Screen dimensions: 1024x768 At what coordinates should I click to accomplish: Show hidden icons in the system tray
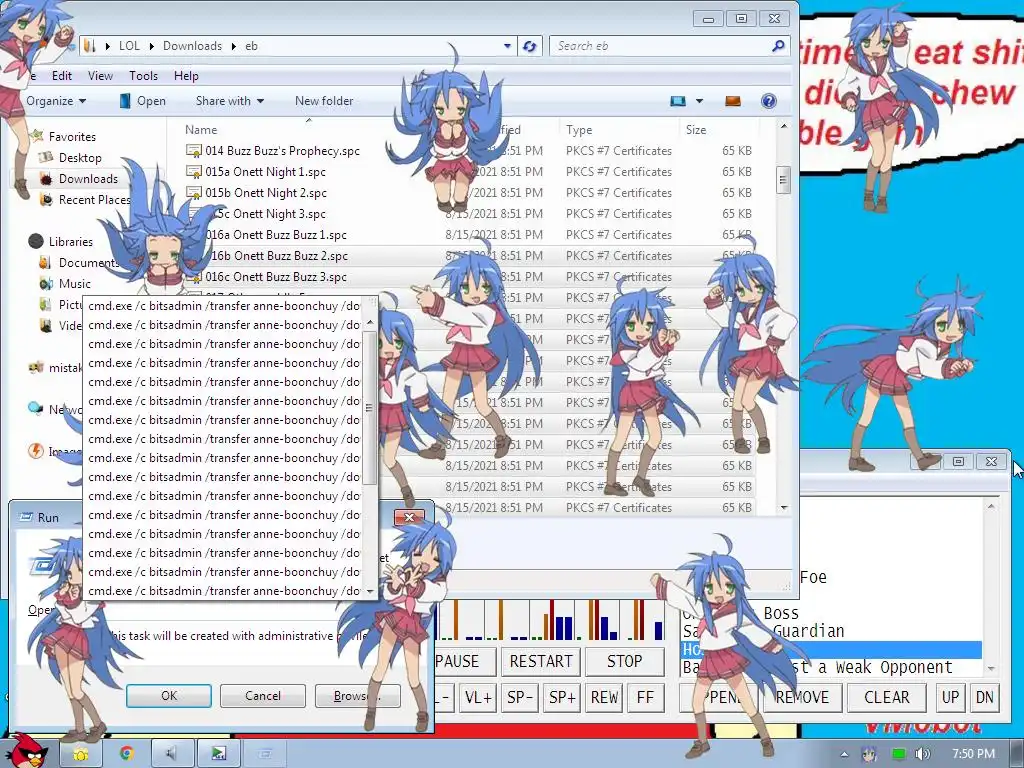(x=844, y=754)
